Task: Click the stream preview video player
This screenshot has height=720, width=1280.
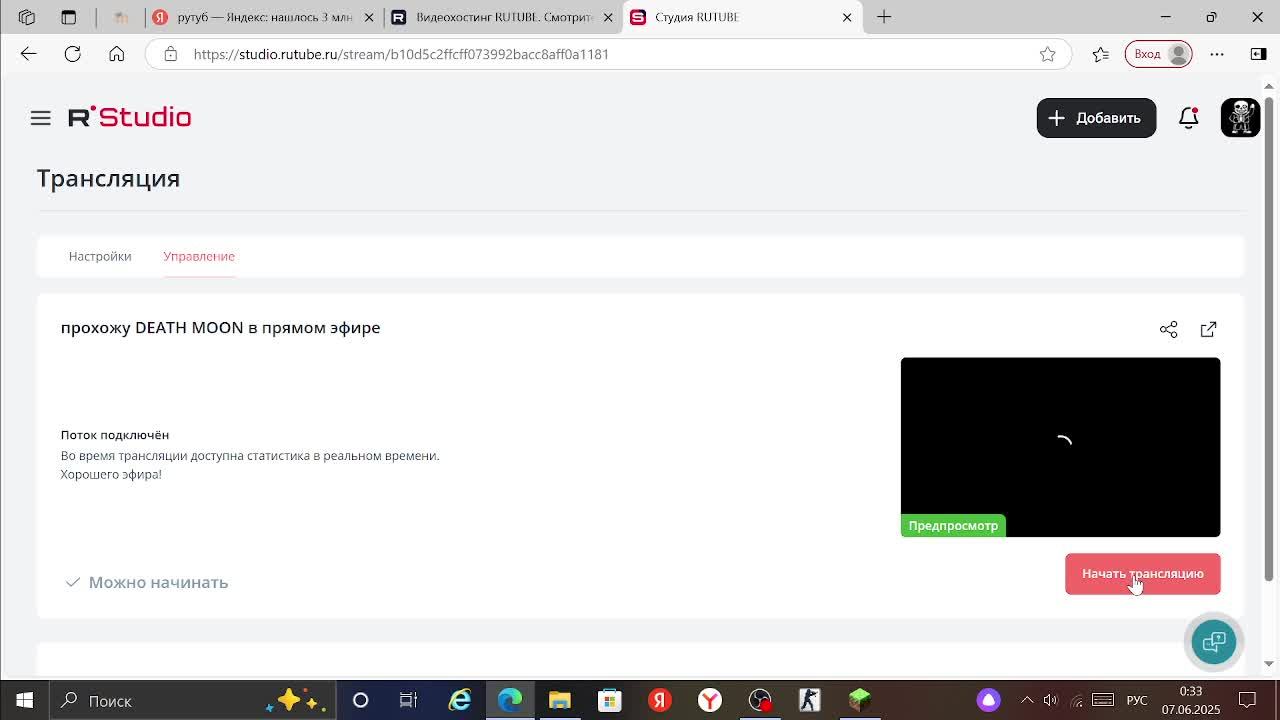Action: click(1060, 447)
